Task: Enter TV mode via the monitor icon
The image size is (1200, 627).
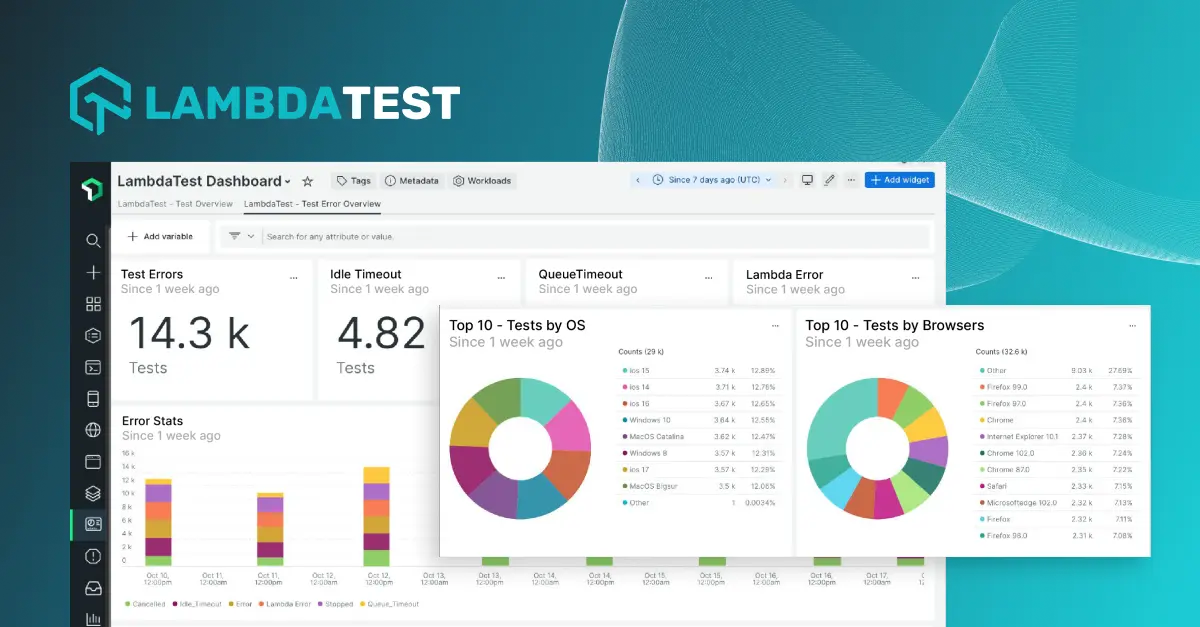Action: pos(806,179)
